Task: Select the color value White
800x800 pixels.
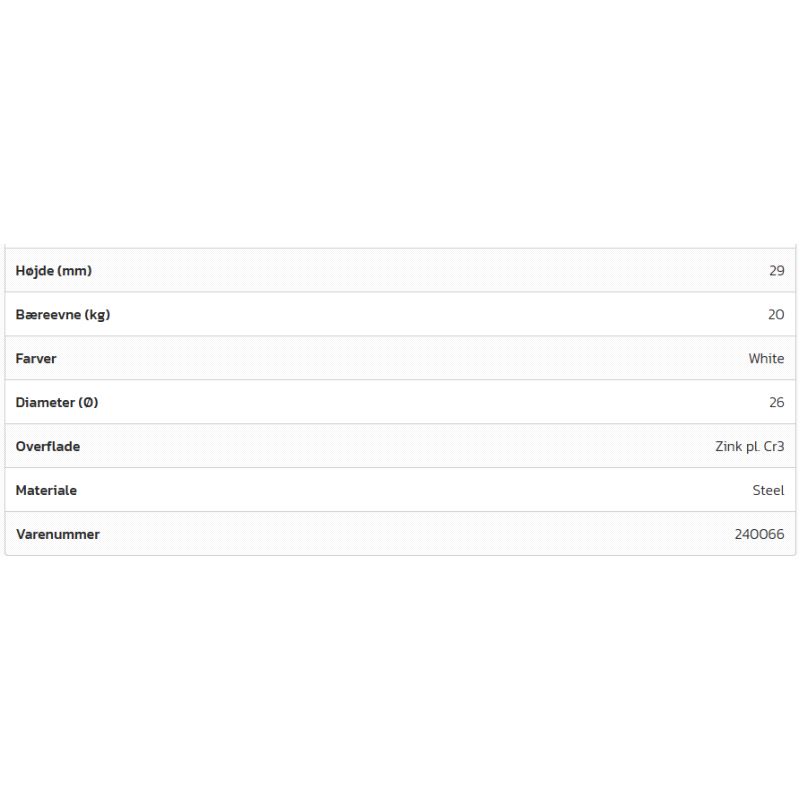Action: [766, 359]
